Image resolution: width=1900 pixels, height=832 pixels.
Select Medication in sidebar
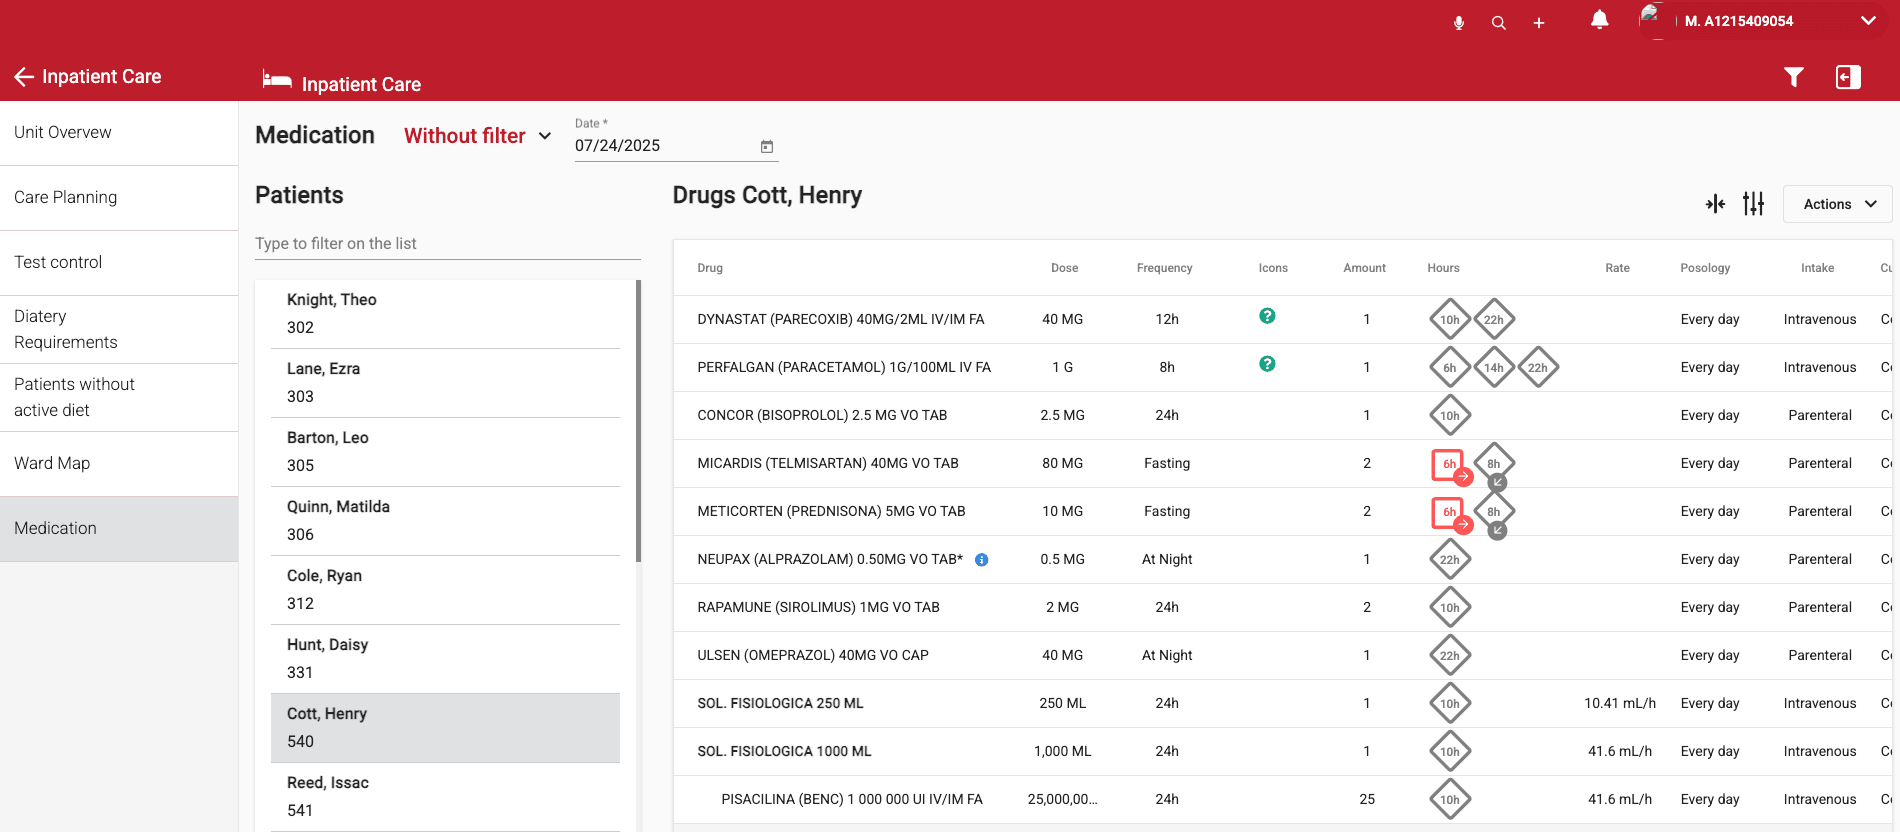119,529
